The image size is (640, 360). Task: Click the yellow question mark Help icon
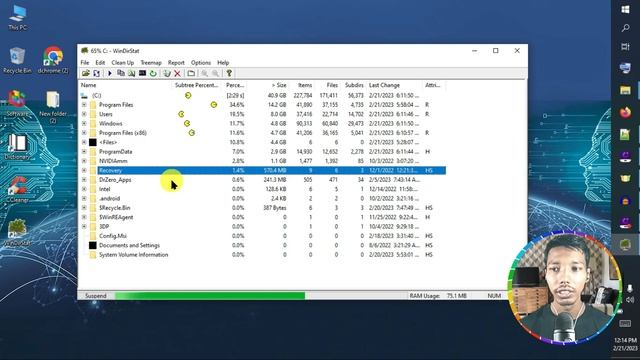(x=229, y=73)
